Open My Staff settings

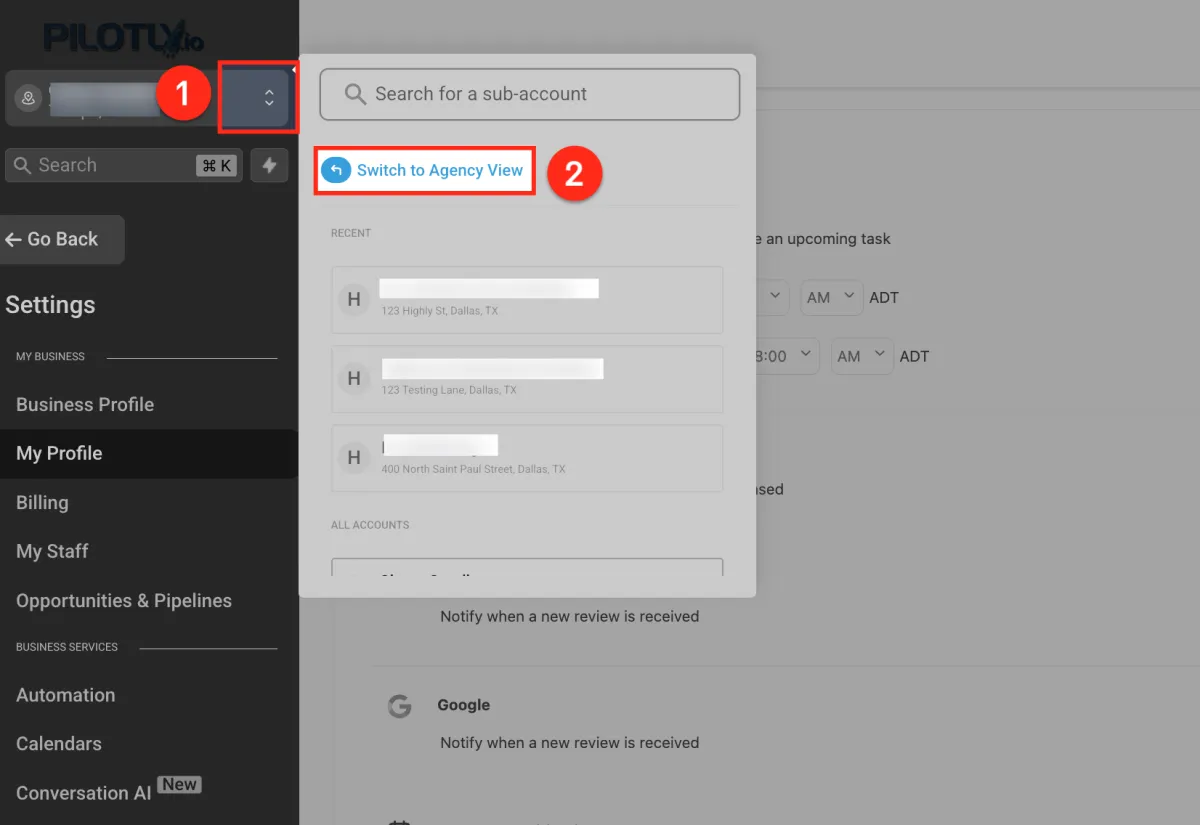tap(52, 551)
